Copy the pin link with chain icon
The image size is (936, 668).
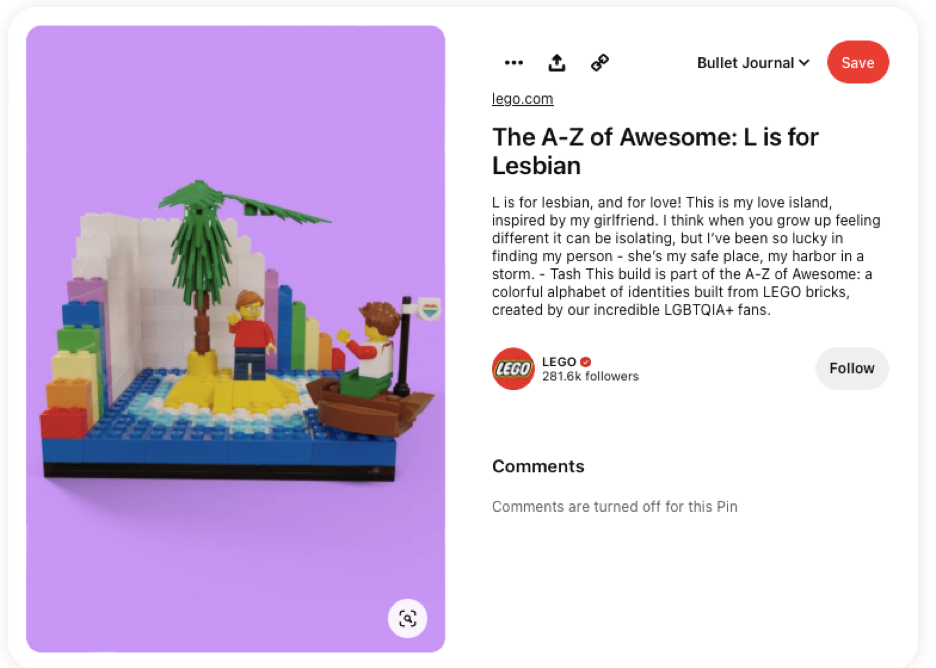pyautogui.click(x=600, y=63)
